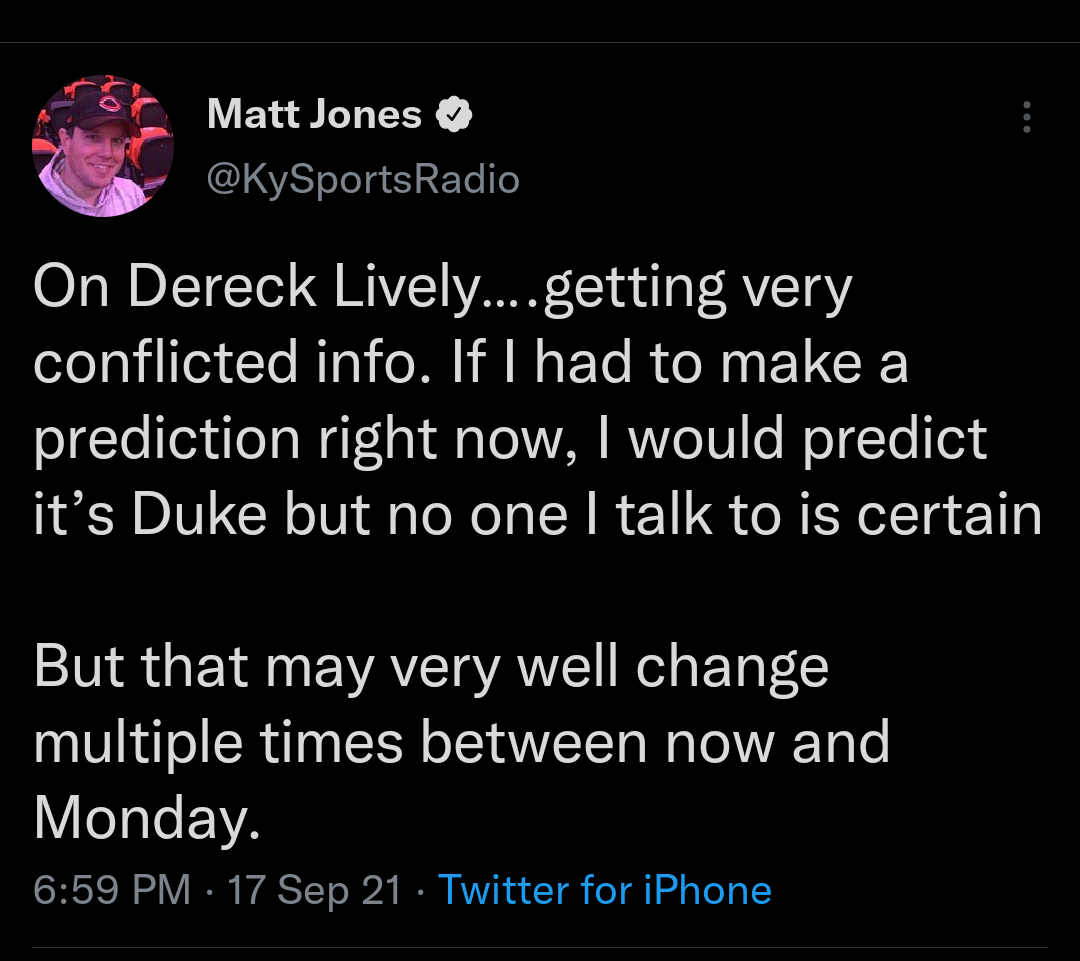1080x961 pixels.
Task: Open the Twitter for iPhone source link
Action: click(605, 889)
